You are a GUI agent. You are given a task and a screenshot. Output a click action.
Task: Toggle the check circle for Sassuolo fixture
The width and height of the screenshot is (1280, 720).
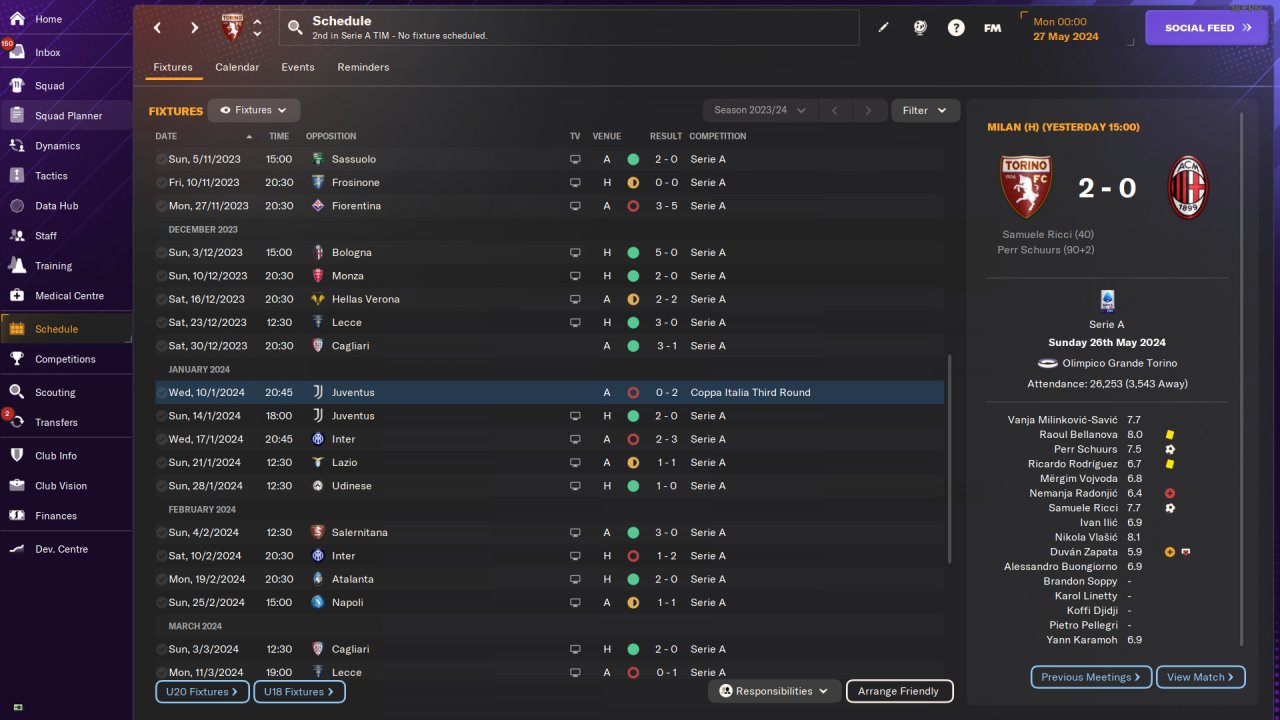pyautogui.click(x=161, y=159)
